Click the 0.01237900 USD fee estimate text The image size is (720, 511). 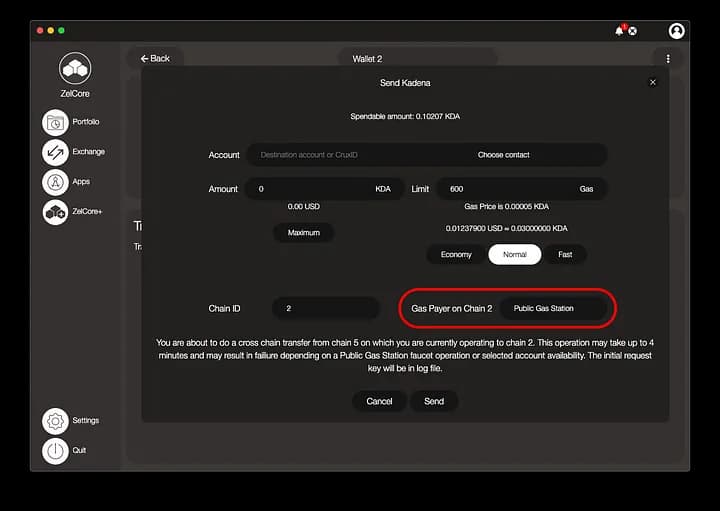click(506, 228)
